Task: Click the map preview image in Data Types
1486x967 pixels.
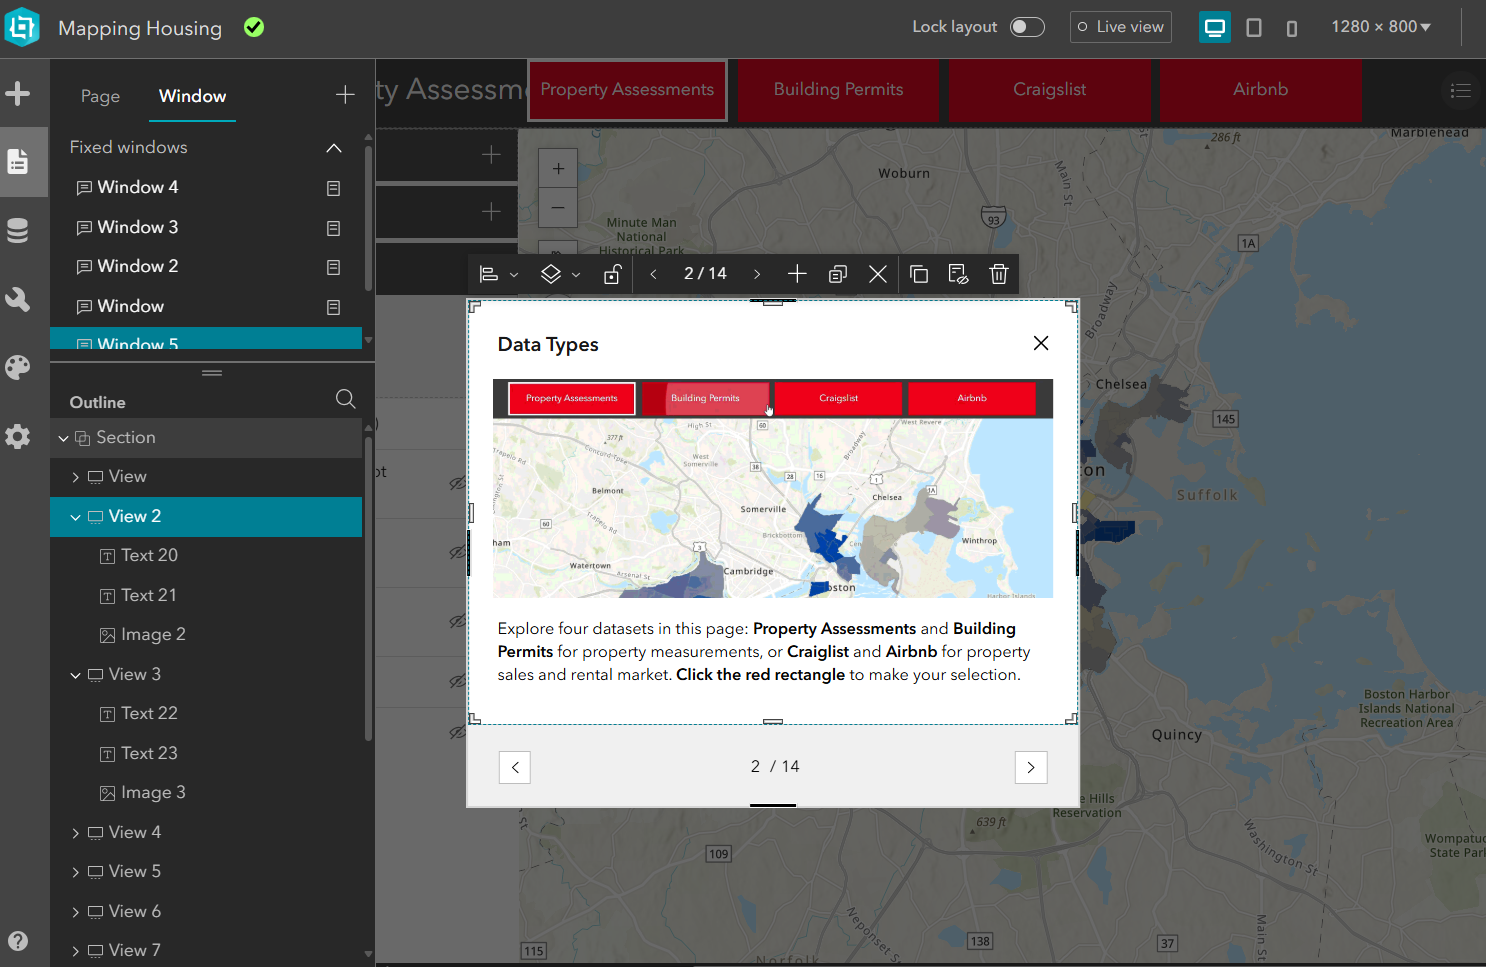Action: tap(773, 488)
